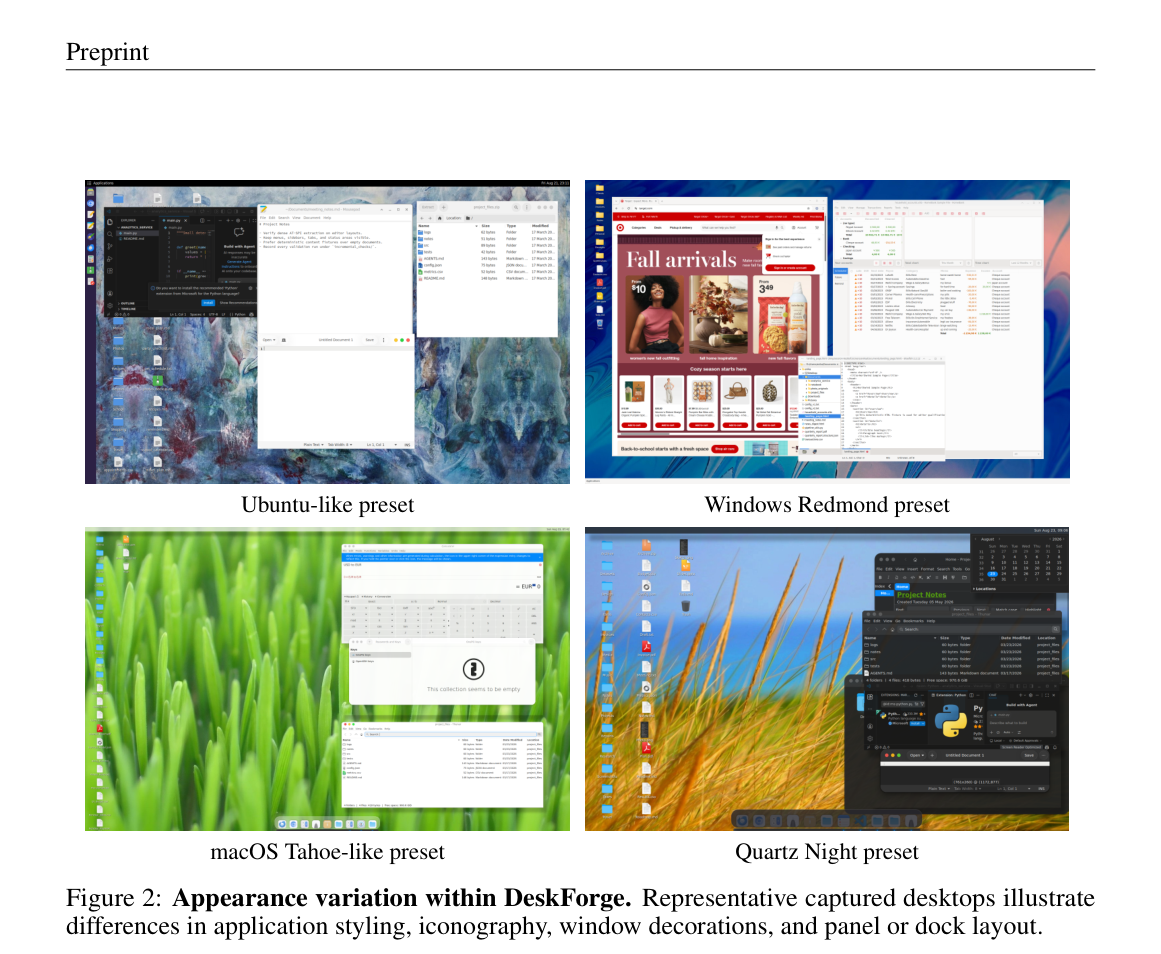Click Categories on Target navigation bar

pos(639,227)
